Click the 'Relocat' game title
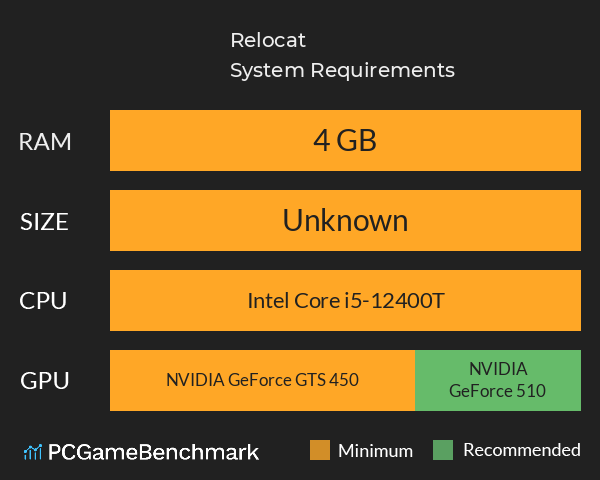This screenshot has width=600, height=480. 268,41
